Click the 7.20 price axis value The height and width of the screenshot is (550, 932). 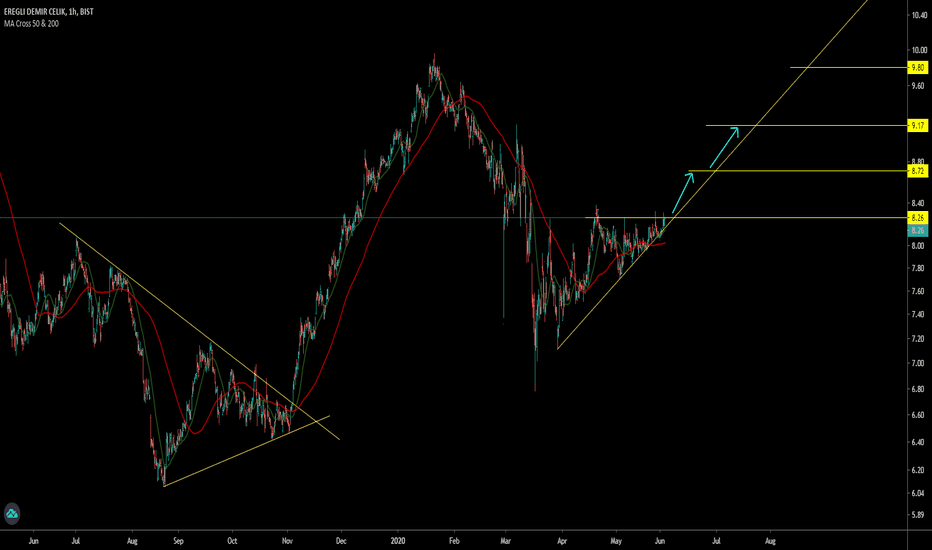pyautogui.click(x=918, y=339)
